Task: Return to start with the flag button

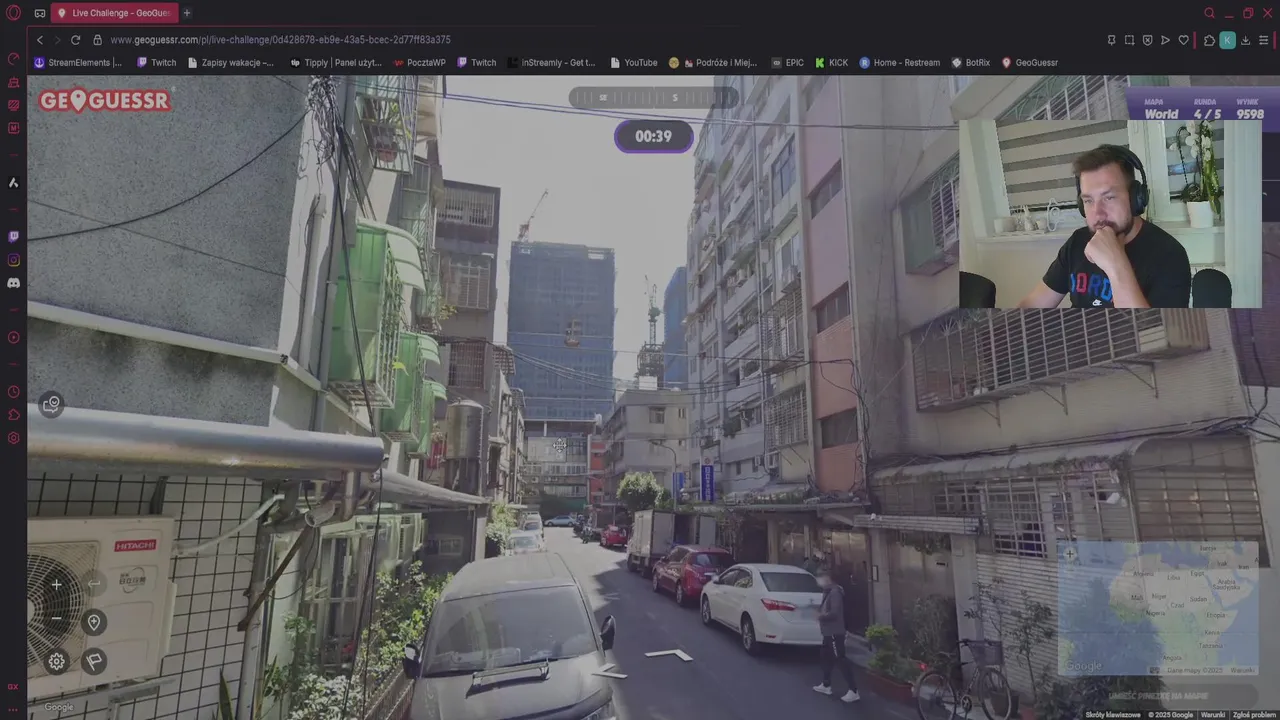Action: (x=94, y=661)
